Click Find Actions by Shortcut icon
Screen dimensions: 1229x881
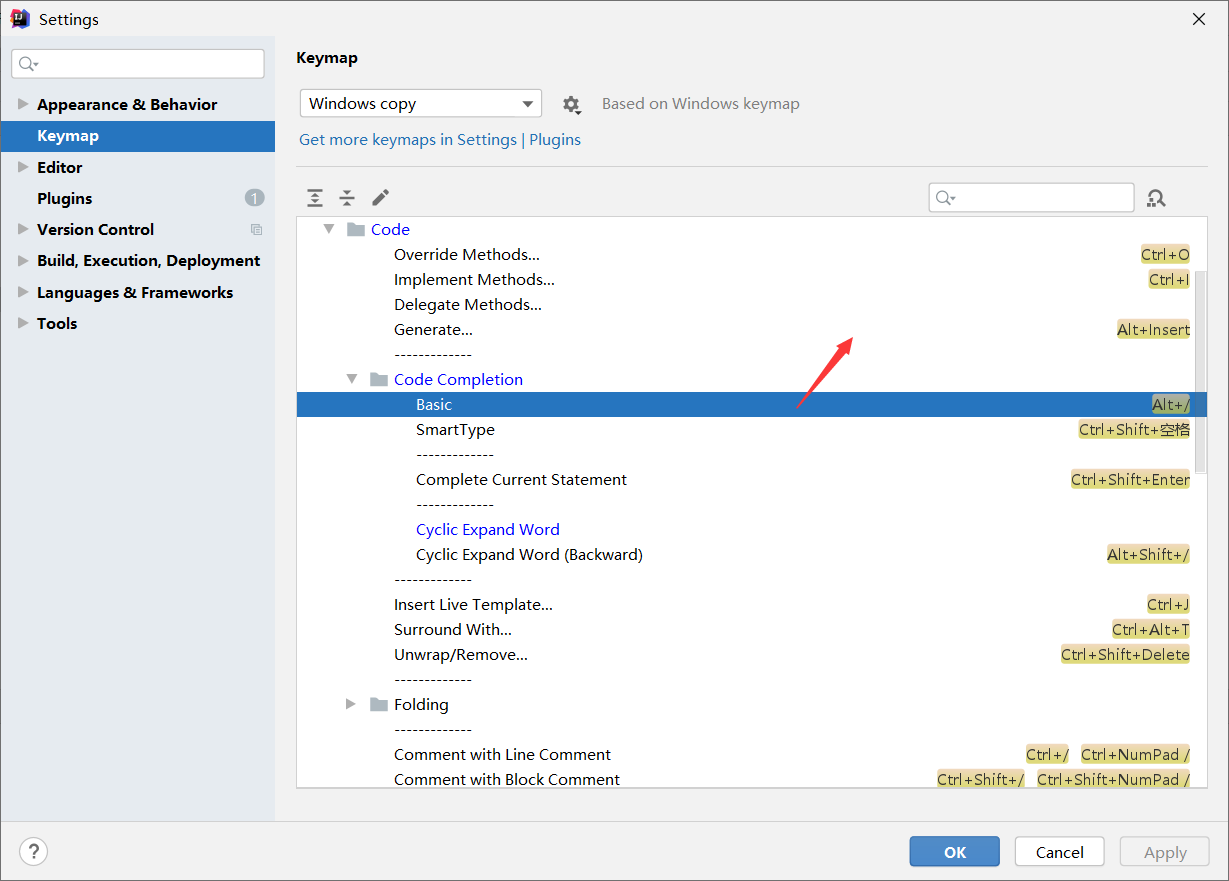[1156, 198]
